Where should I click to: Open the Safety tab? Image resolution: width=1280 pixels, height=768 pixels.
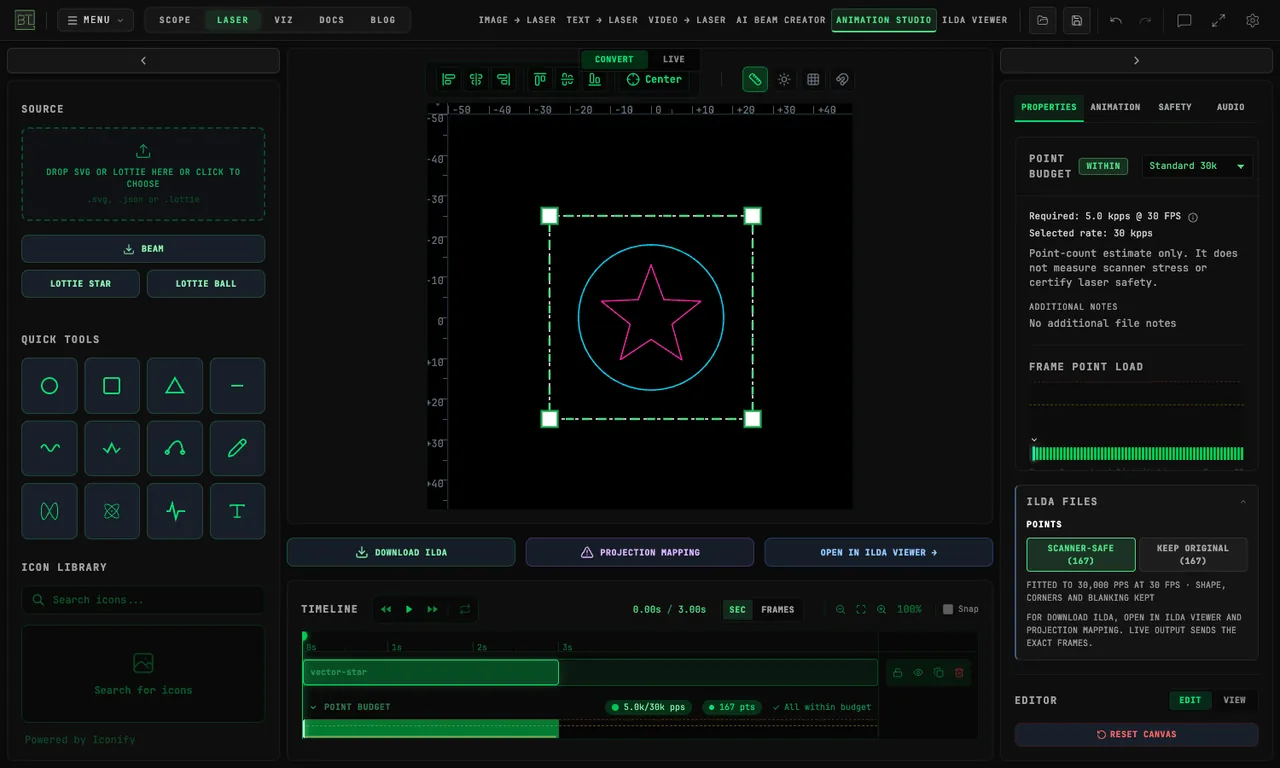click(x=1174, y=107)
